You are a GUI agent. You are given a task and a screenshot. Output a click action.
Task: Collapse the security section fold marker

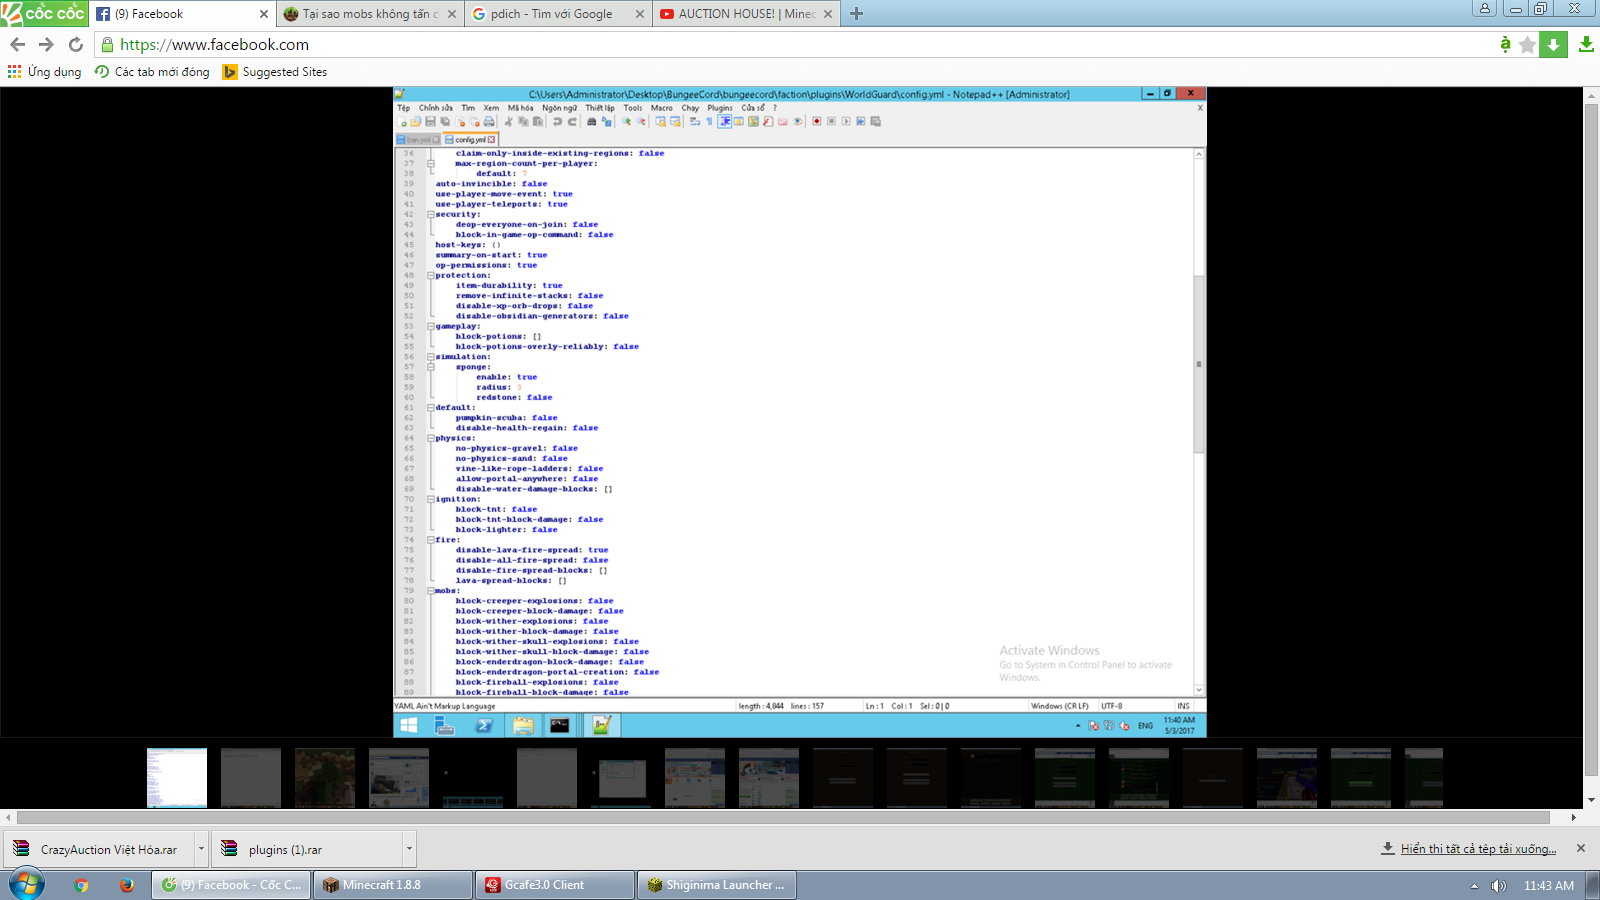coord(431,214)
